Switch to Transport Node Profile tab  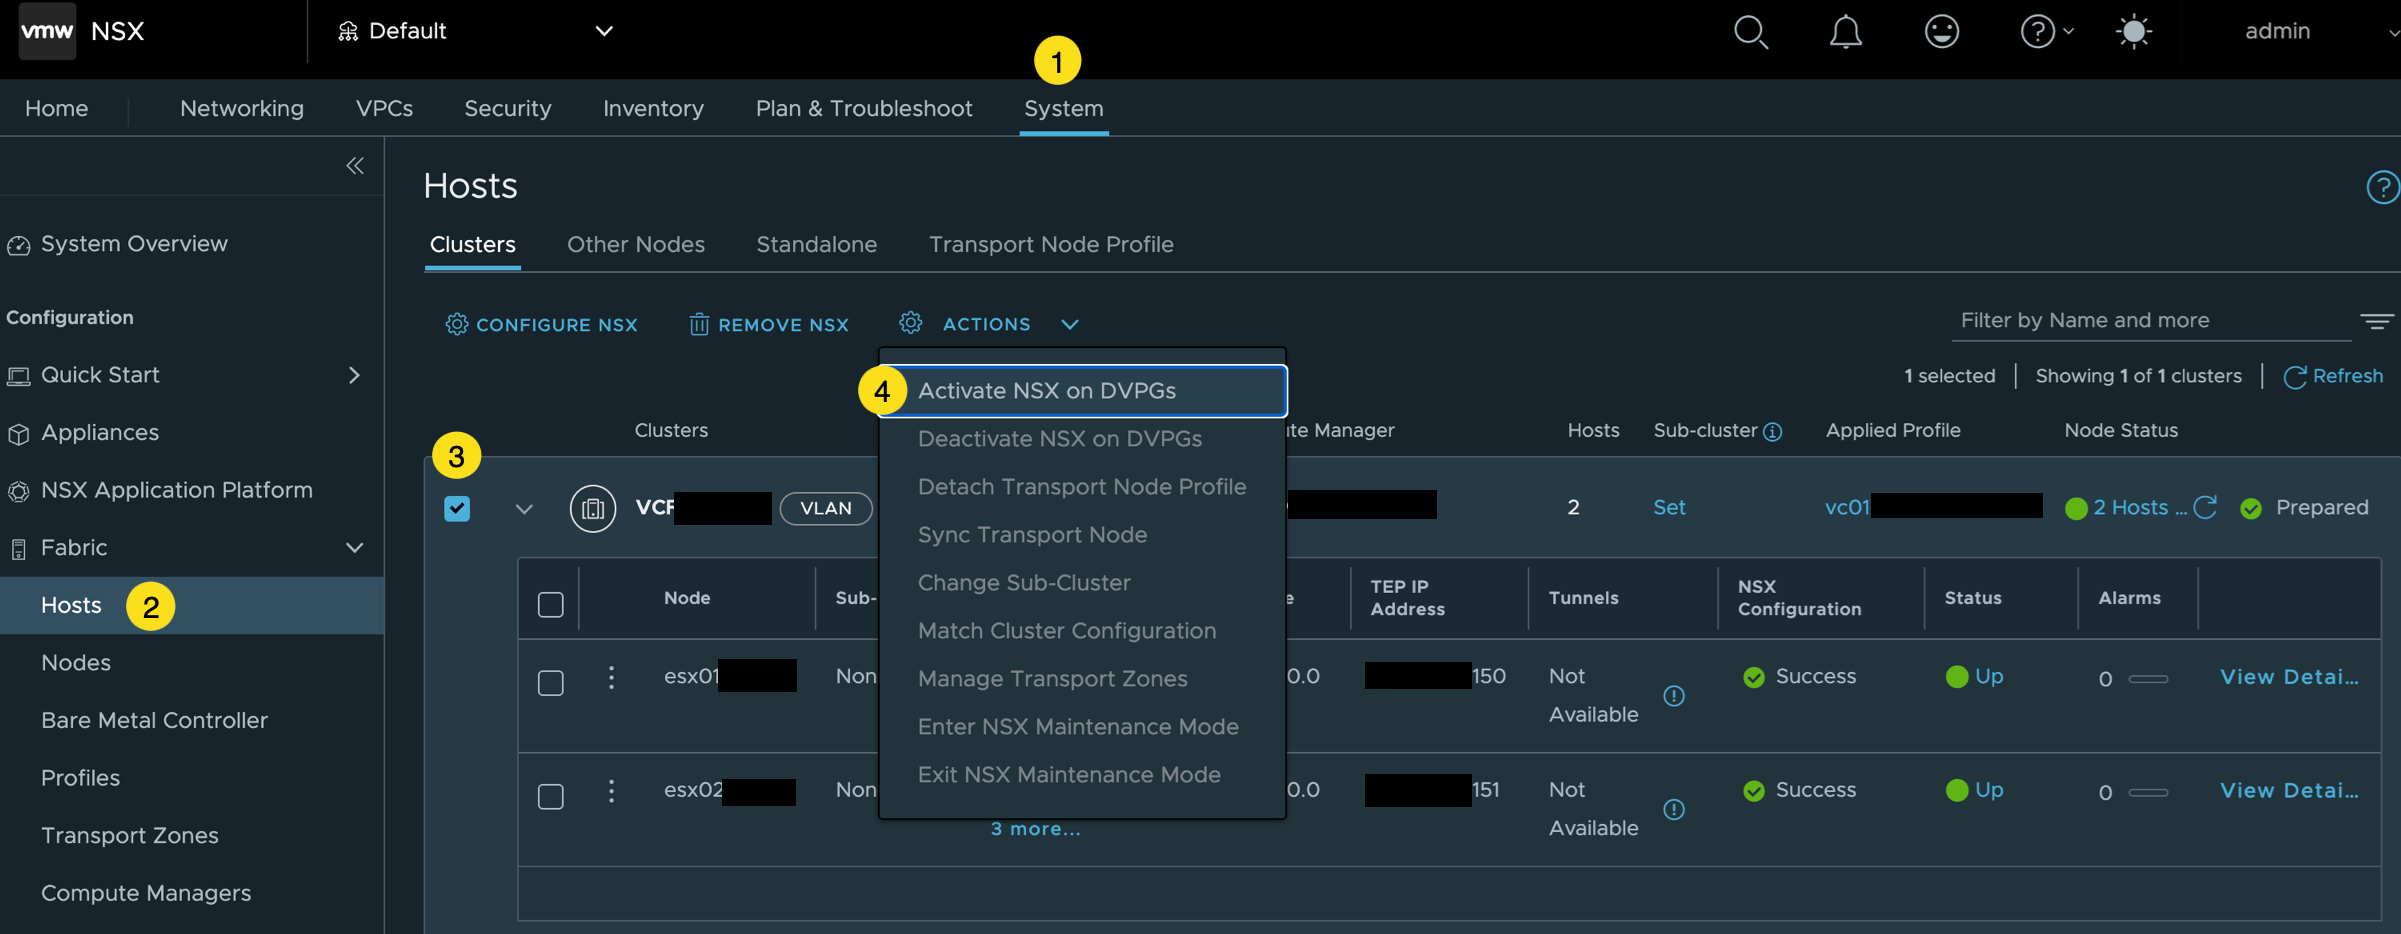point(1050,245)
